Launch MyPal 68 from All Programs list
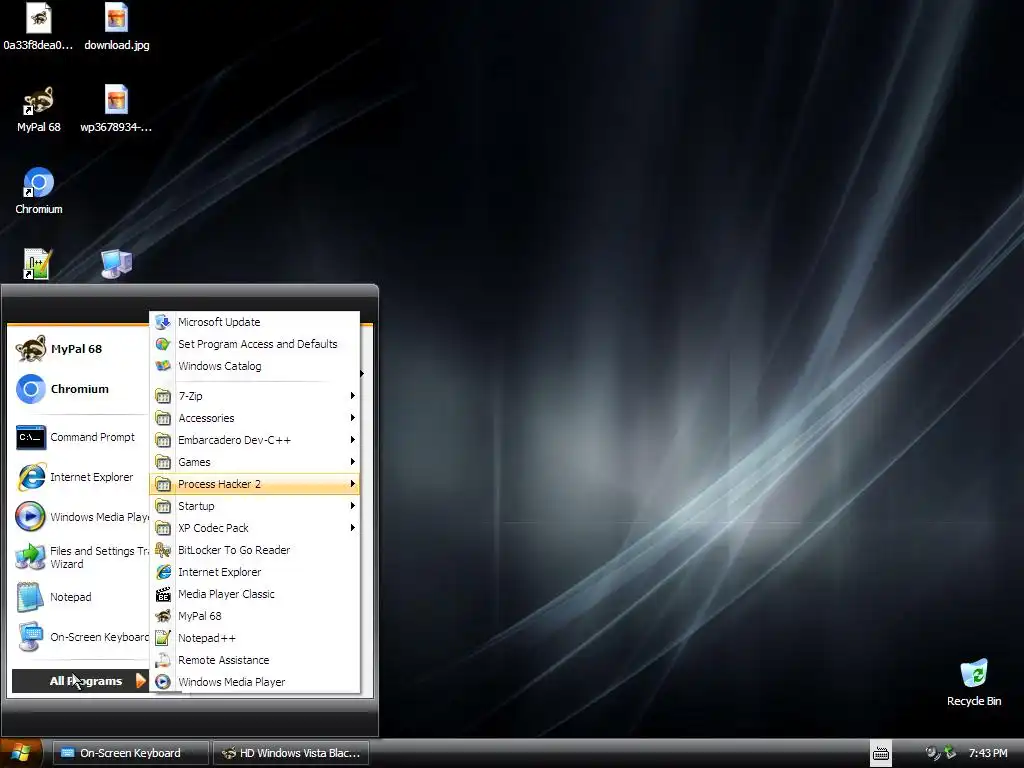Viewport: 1024px width, 768px height. pyautogui.click(x=255, y=616)
